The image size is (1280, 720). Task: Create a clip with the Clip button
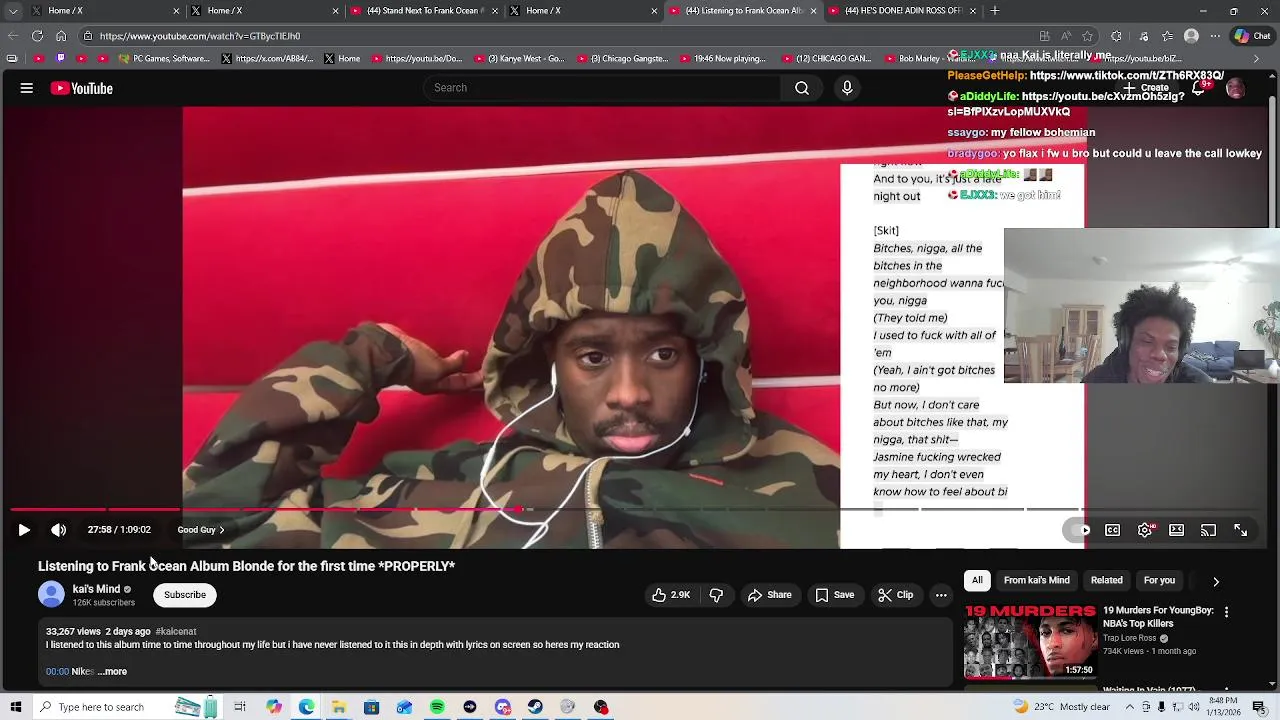point(895,595)
